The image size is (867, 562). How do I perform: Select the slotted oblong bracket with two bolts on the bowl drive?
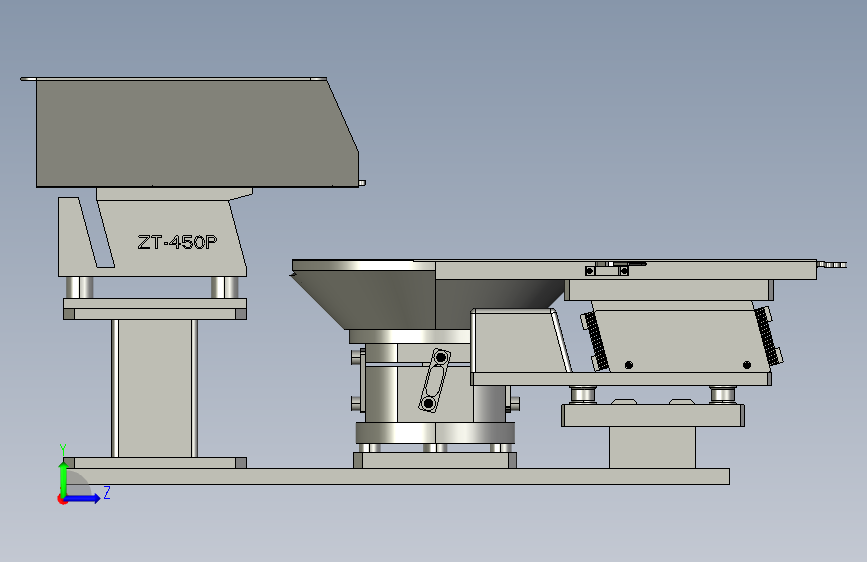(x=434, y=380)
